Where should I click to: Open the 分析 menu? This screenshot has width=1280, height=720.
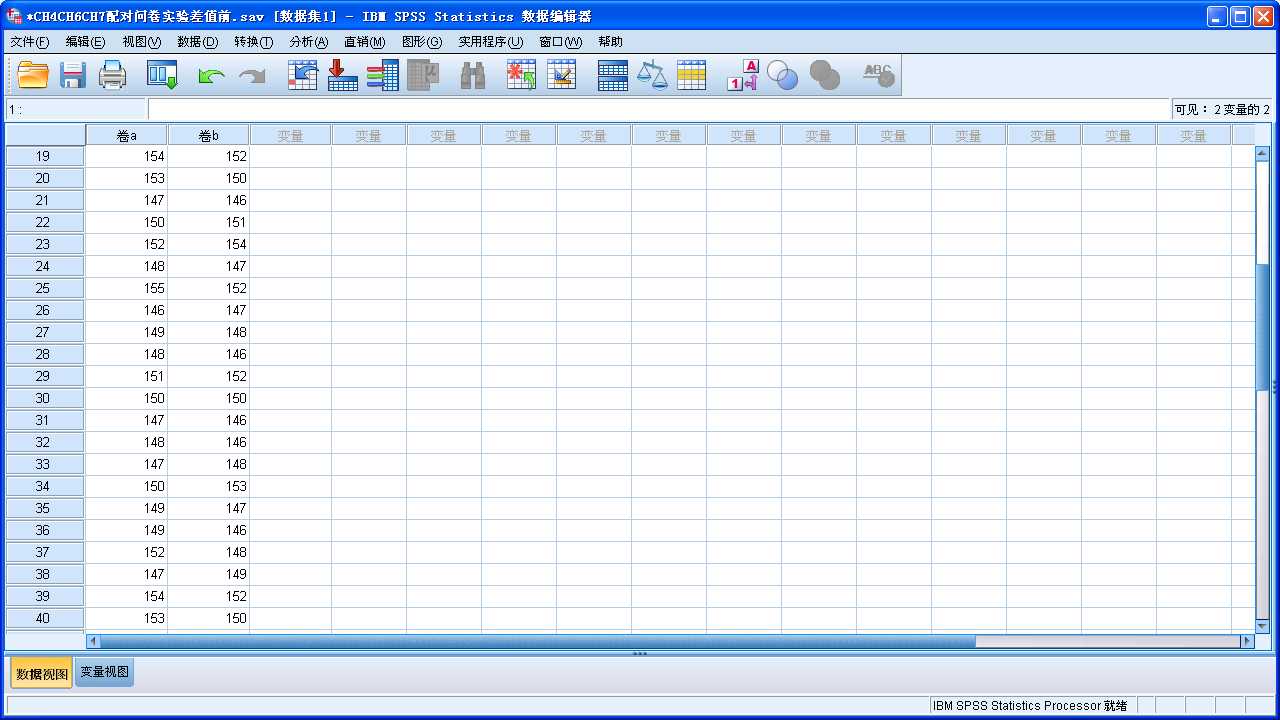308,42
